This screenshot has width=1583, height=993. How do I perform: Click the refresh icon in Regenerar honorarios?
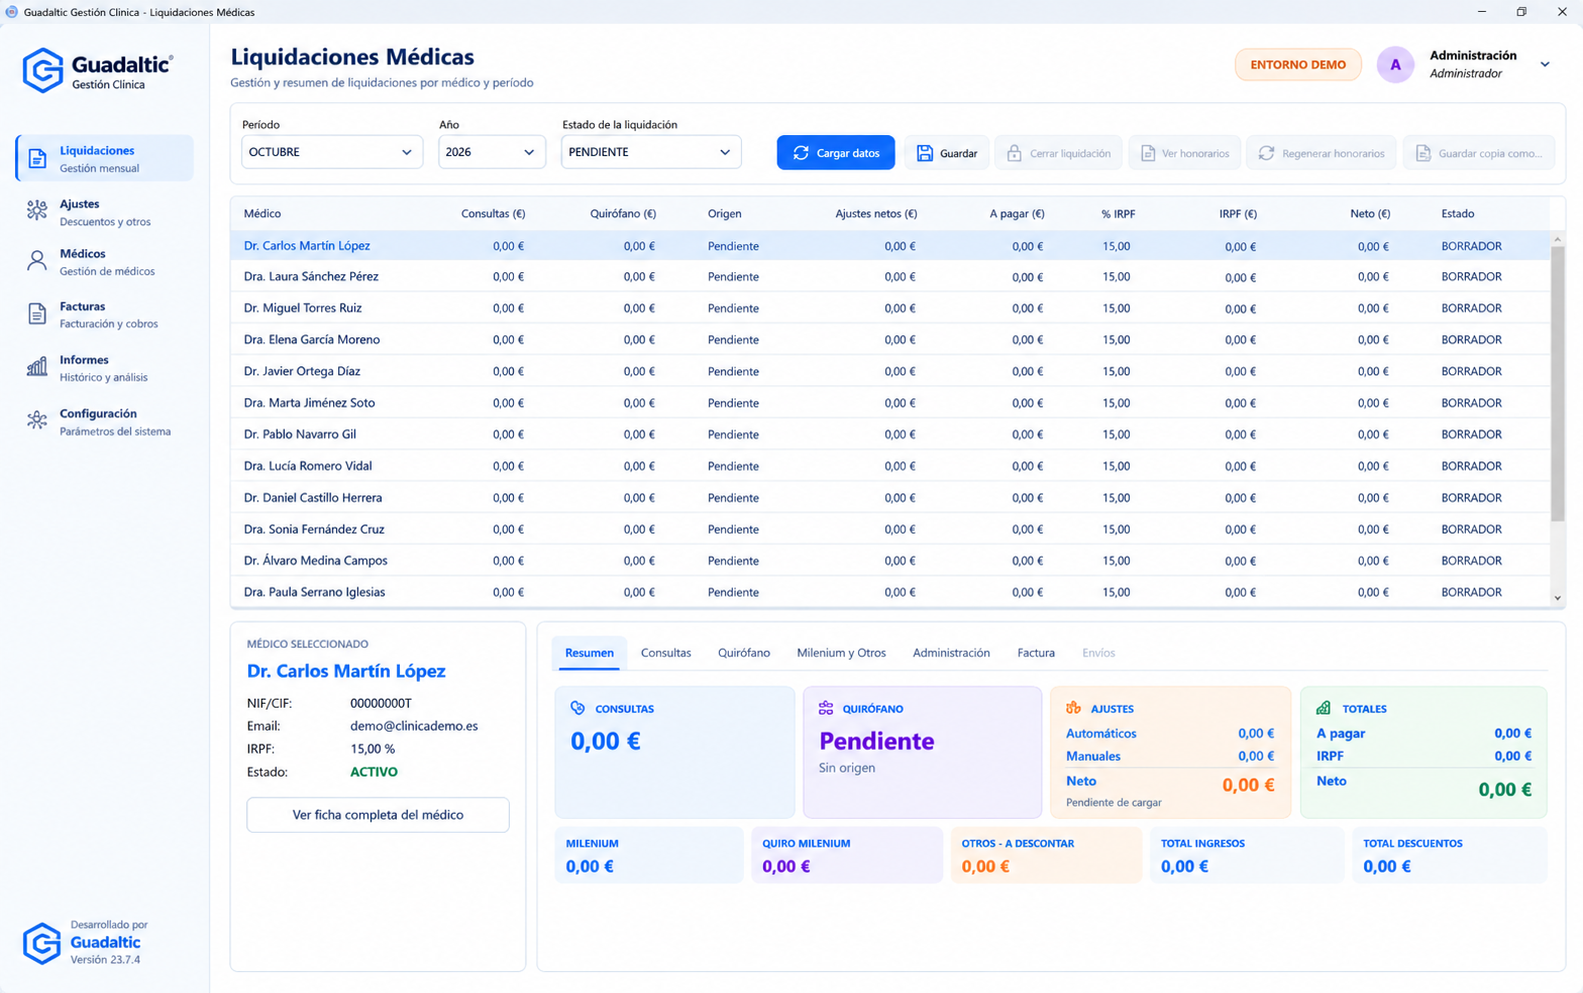[1266, 153]
